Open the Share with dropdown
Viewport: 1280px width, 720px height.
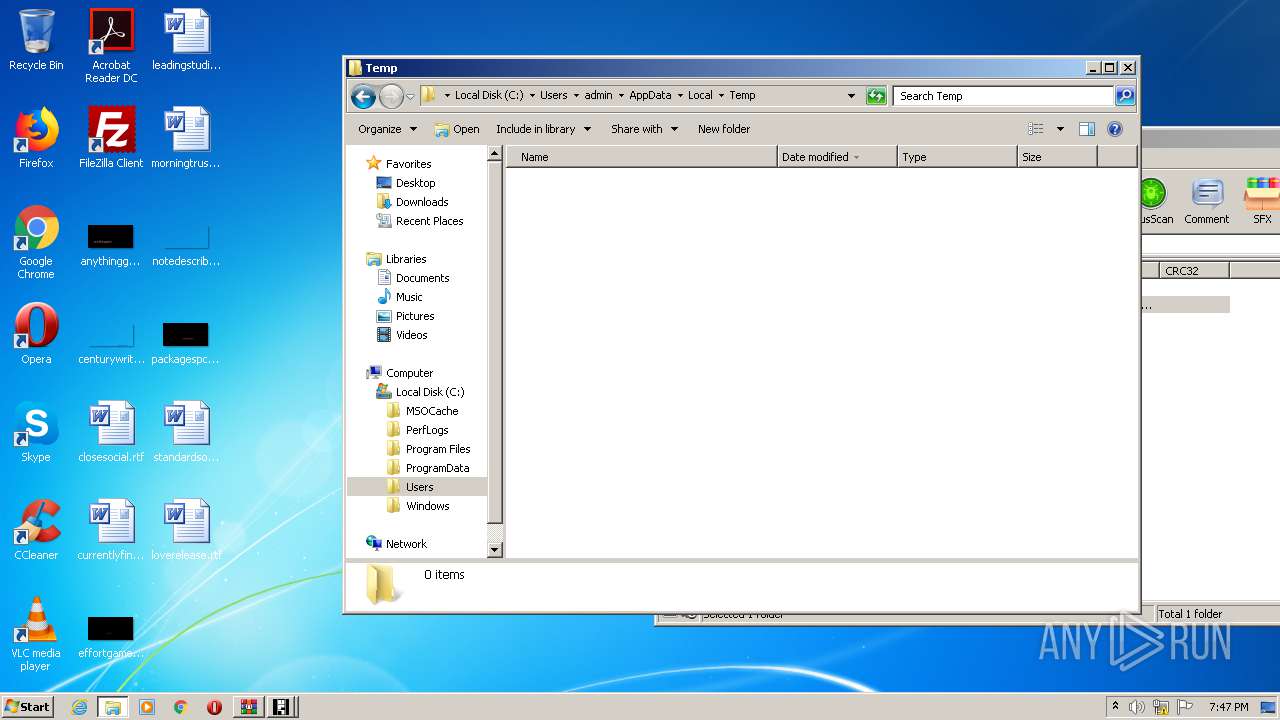pos(644,129)
